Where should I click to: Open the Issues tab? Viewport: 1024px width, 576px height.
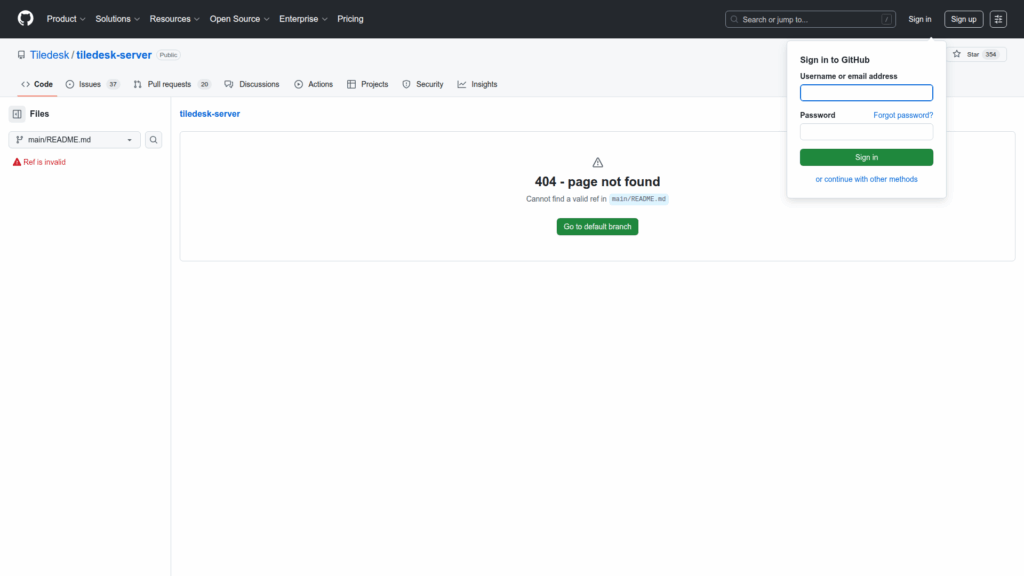(x=92, y=84)
